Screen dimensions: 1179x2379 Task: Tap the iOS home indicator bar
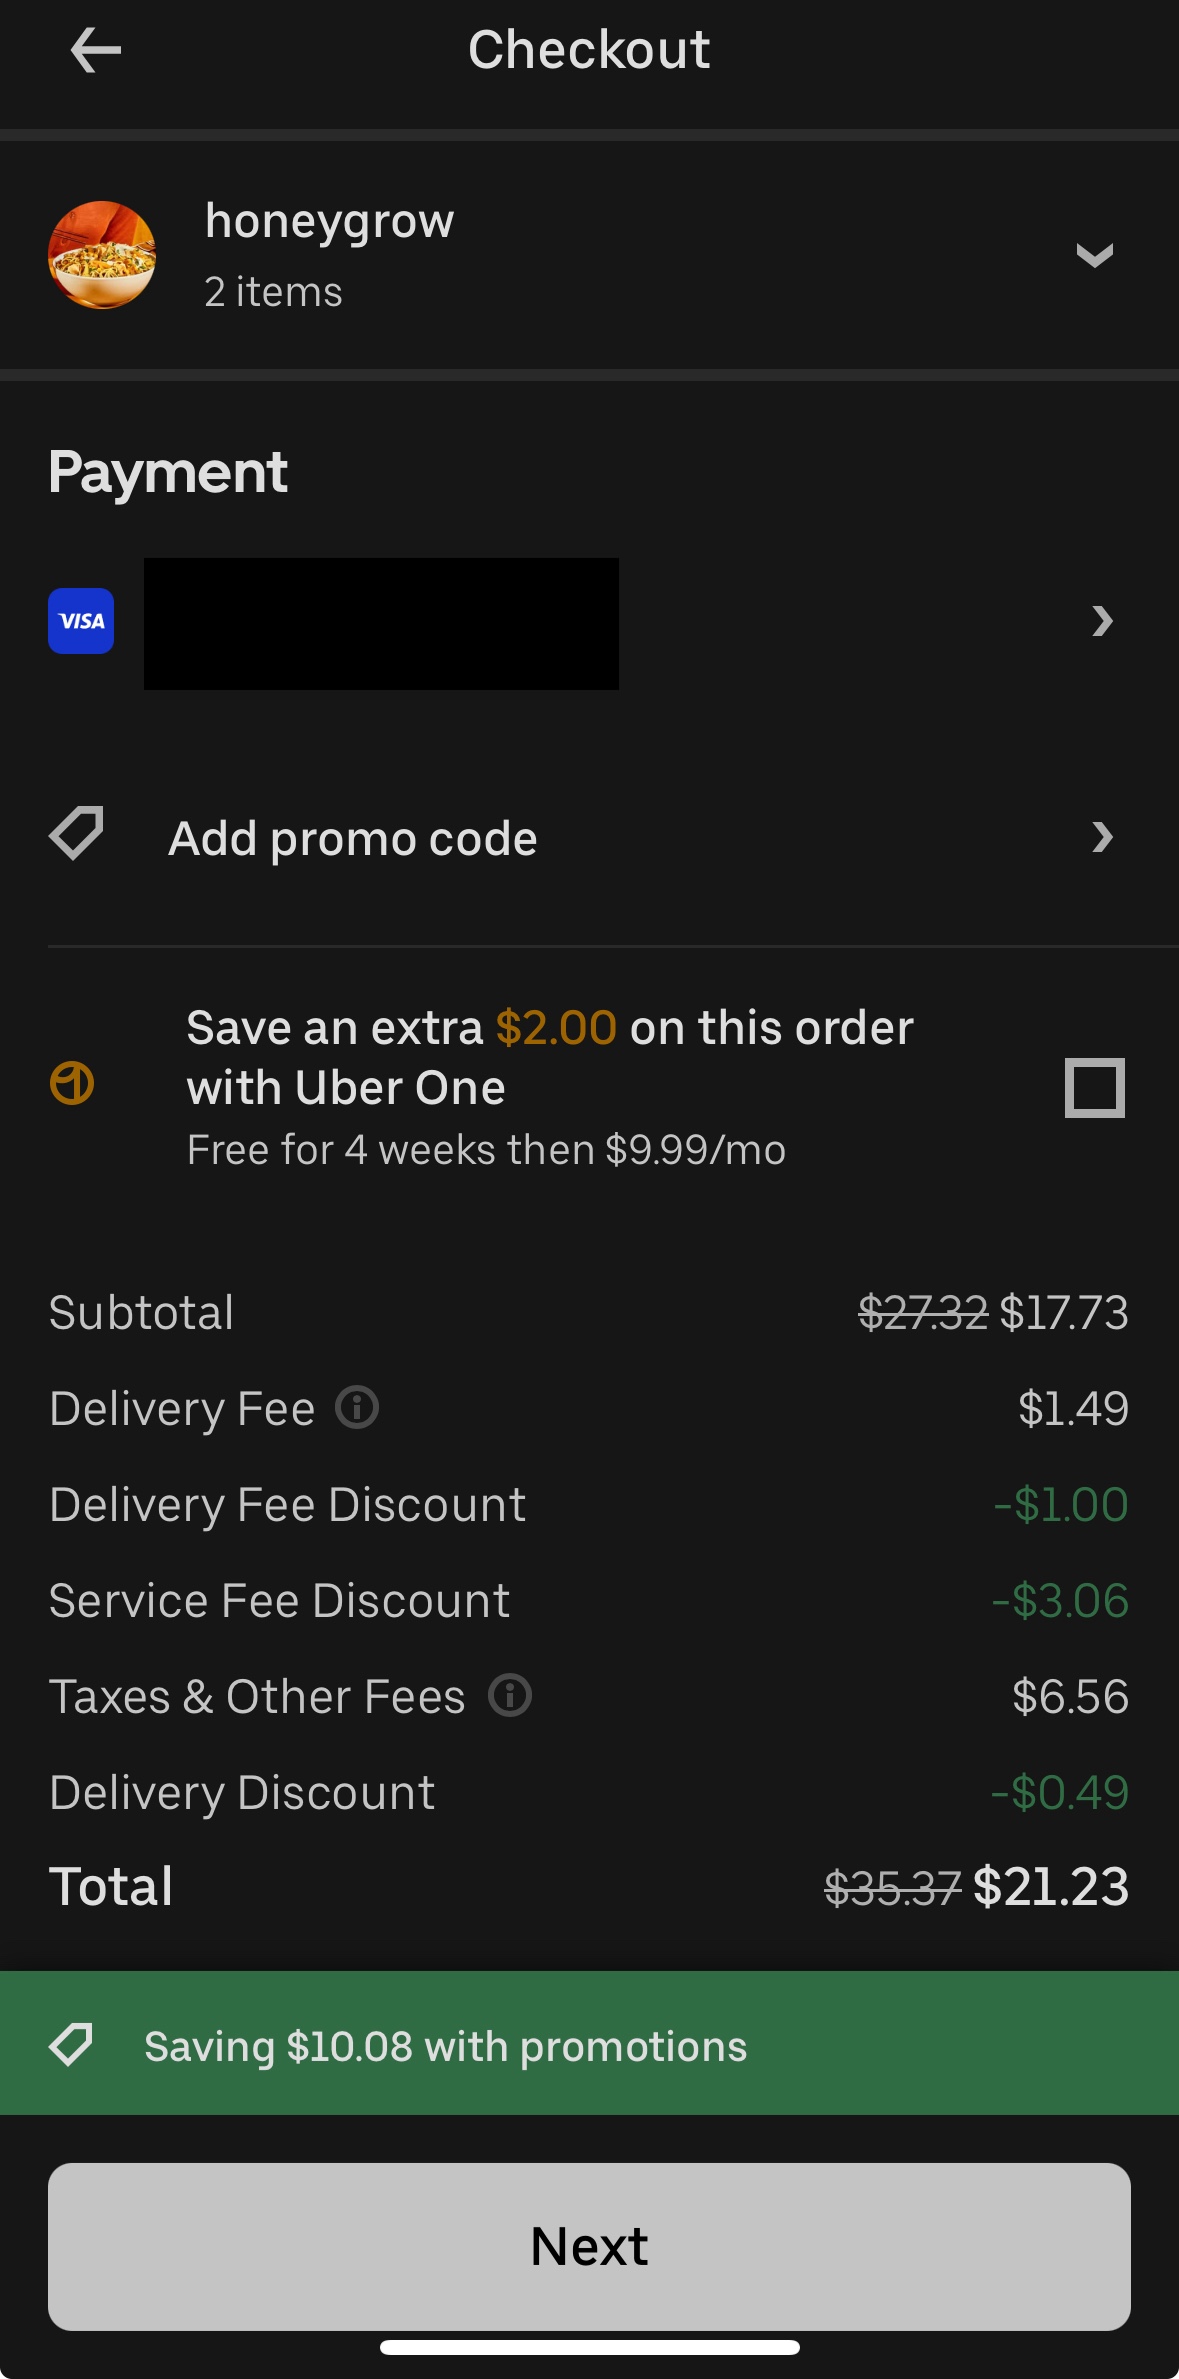(589, 2347)
